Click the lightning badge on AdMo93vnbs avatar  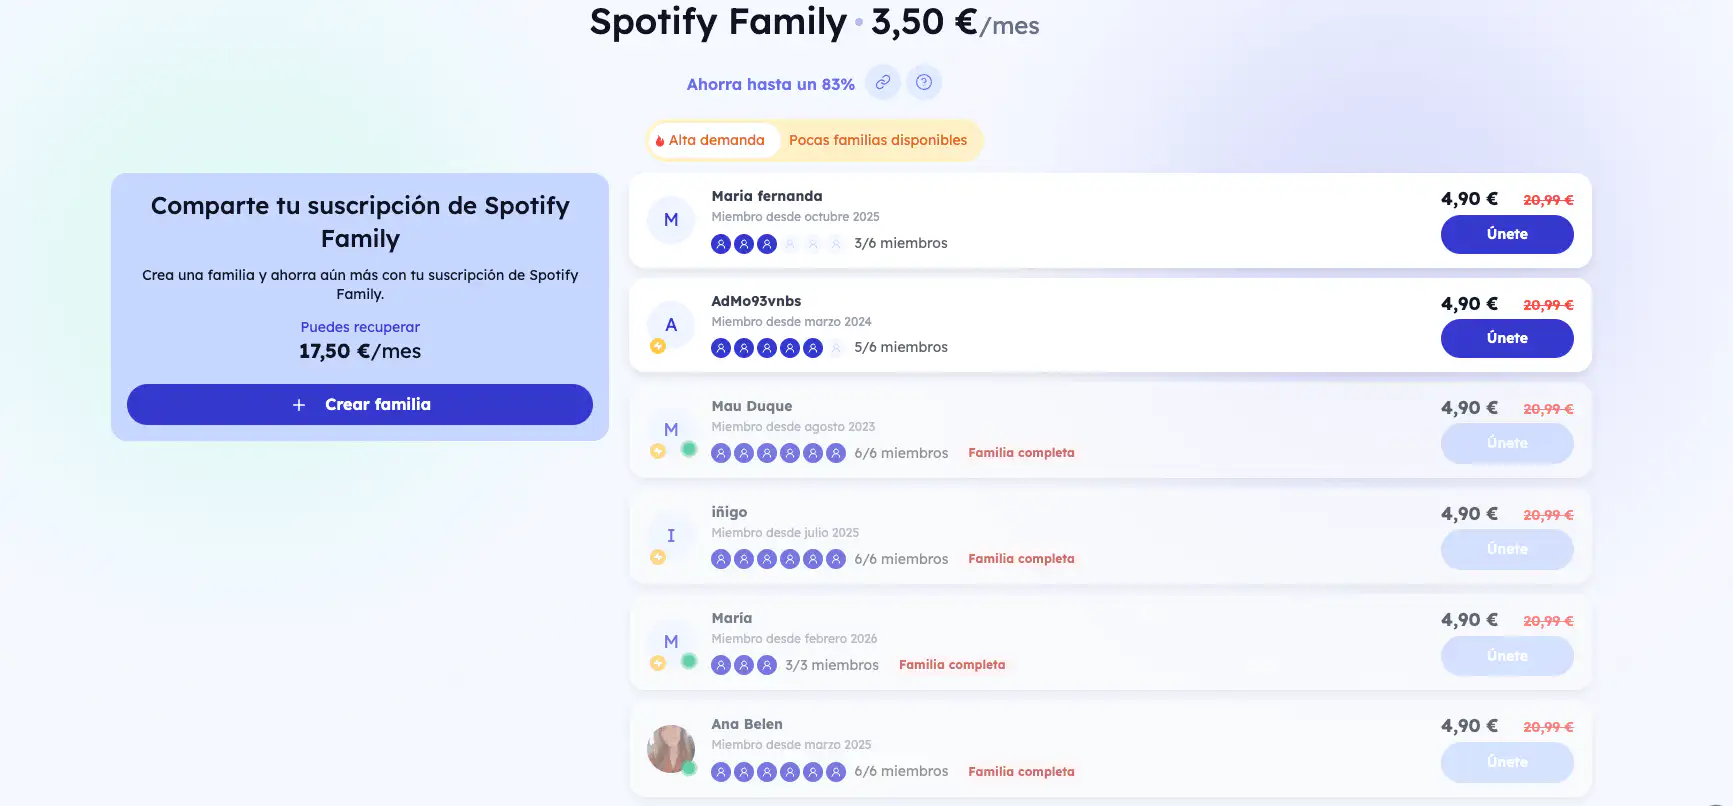coord(658,347)
